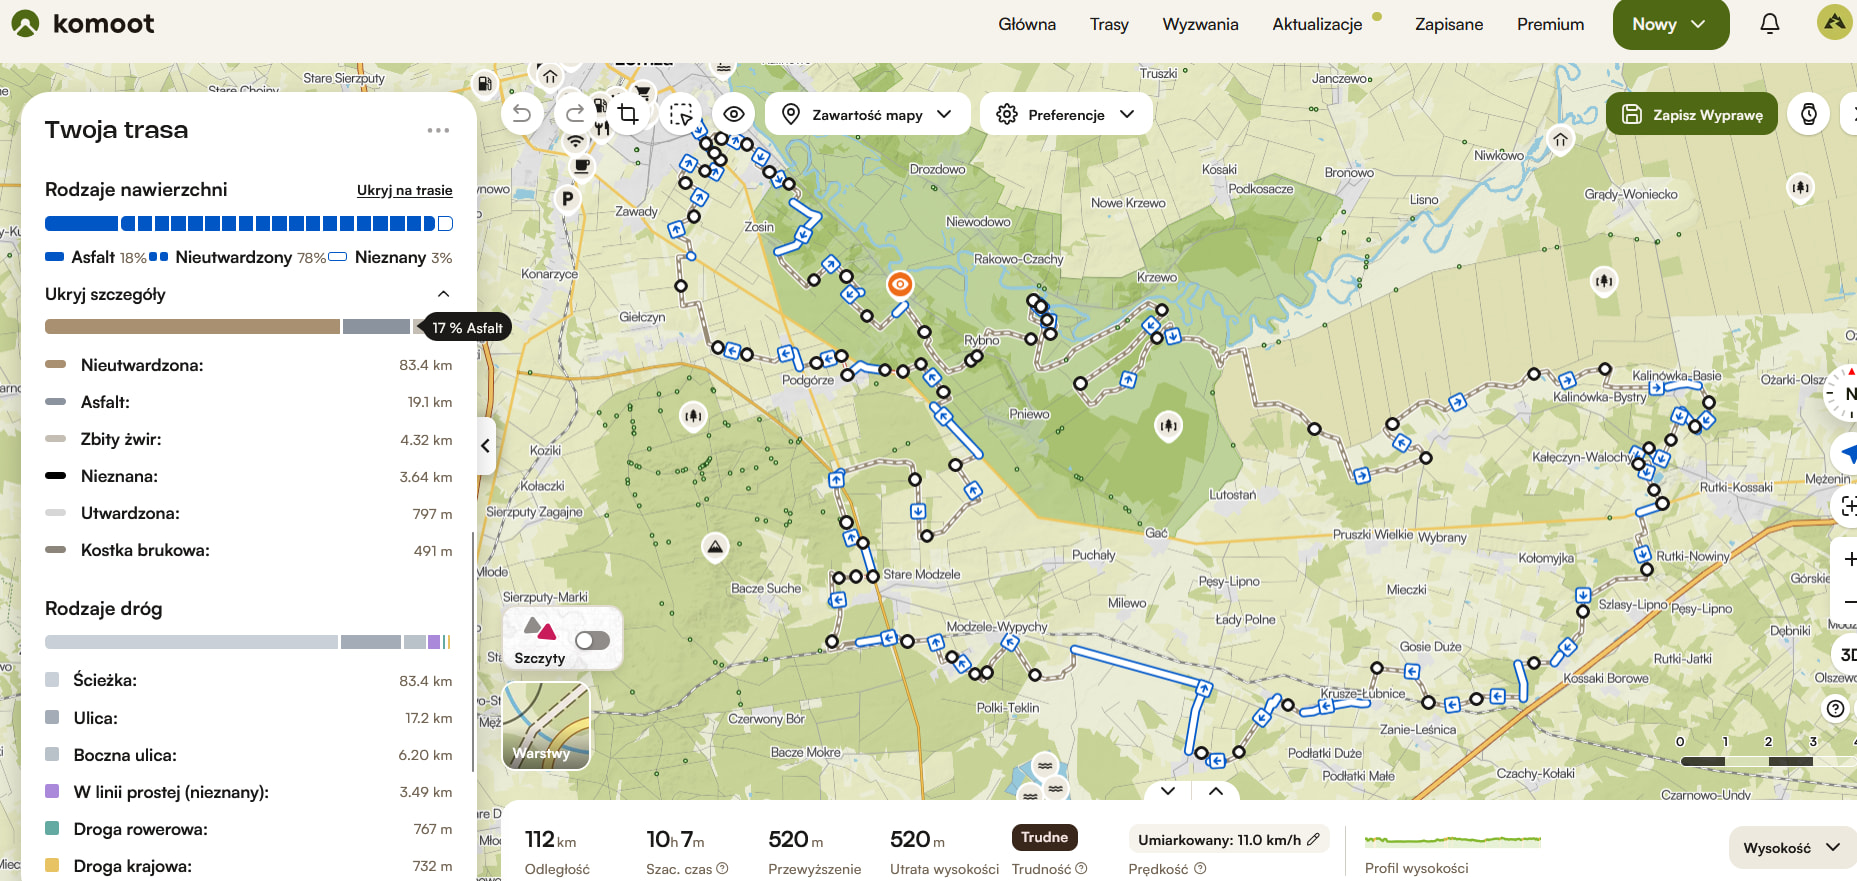
Task: Click the road types color bar
Action: tap(248, 642)
